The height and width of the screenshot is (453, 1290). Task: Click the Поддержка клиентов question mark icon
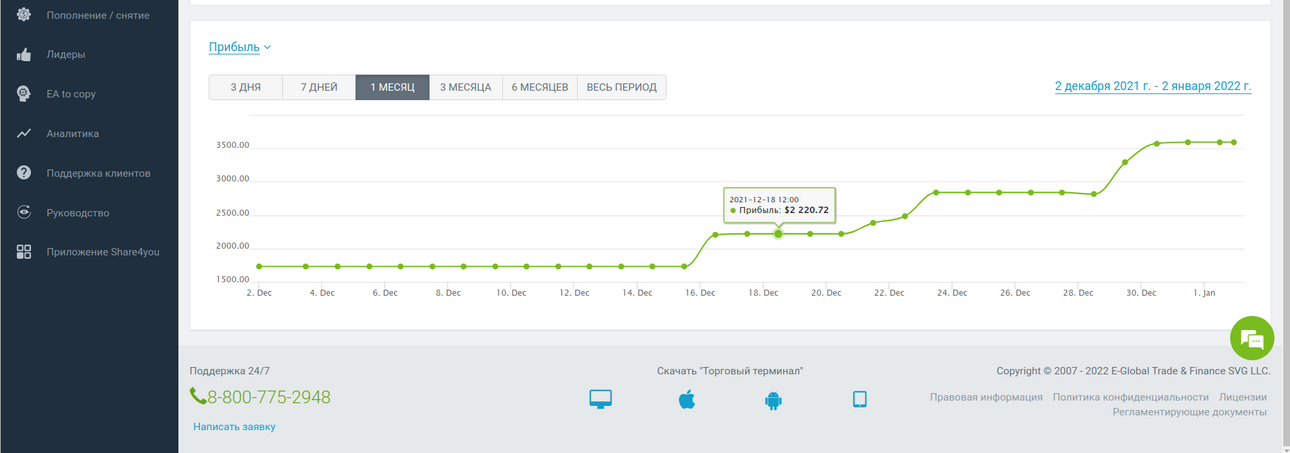tap(24, 173)
